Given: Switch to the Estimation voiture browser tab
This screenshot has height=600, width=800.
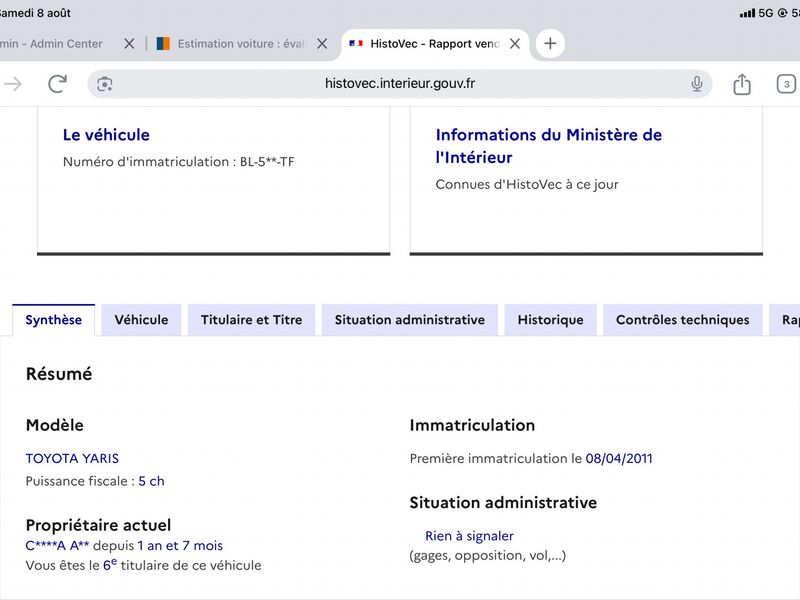Looking at the screenshot, I should (x=240, y=44).
